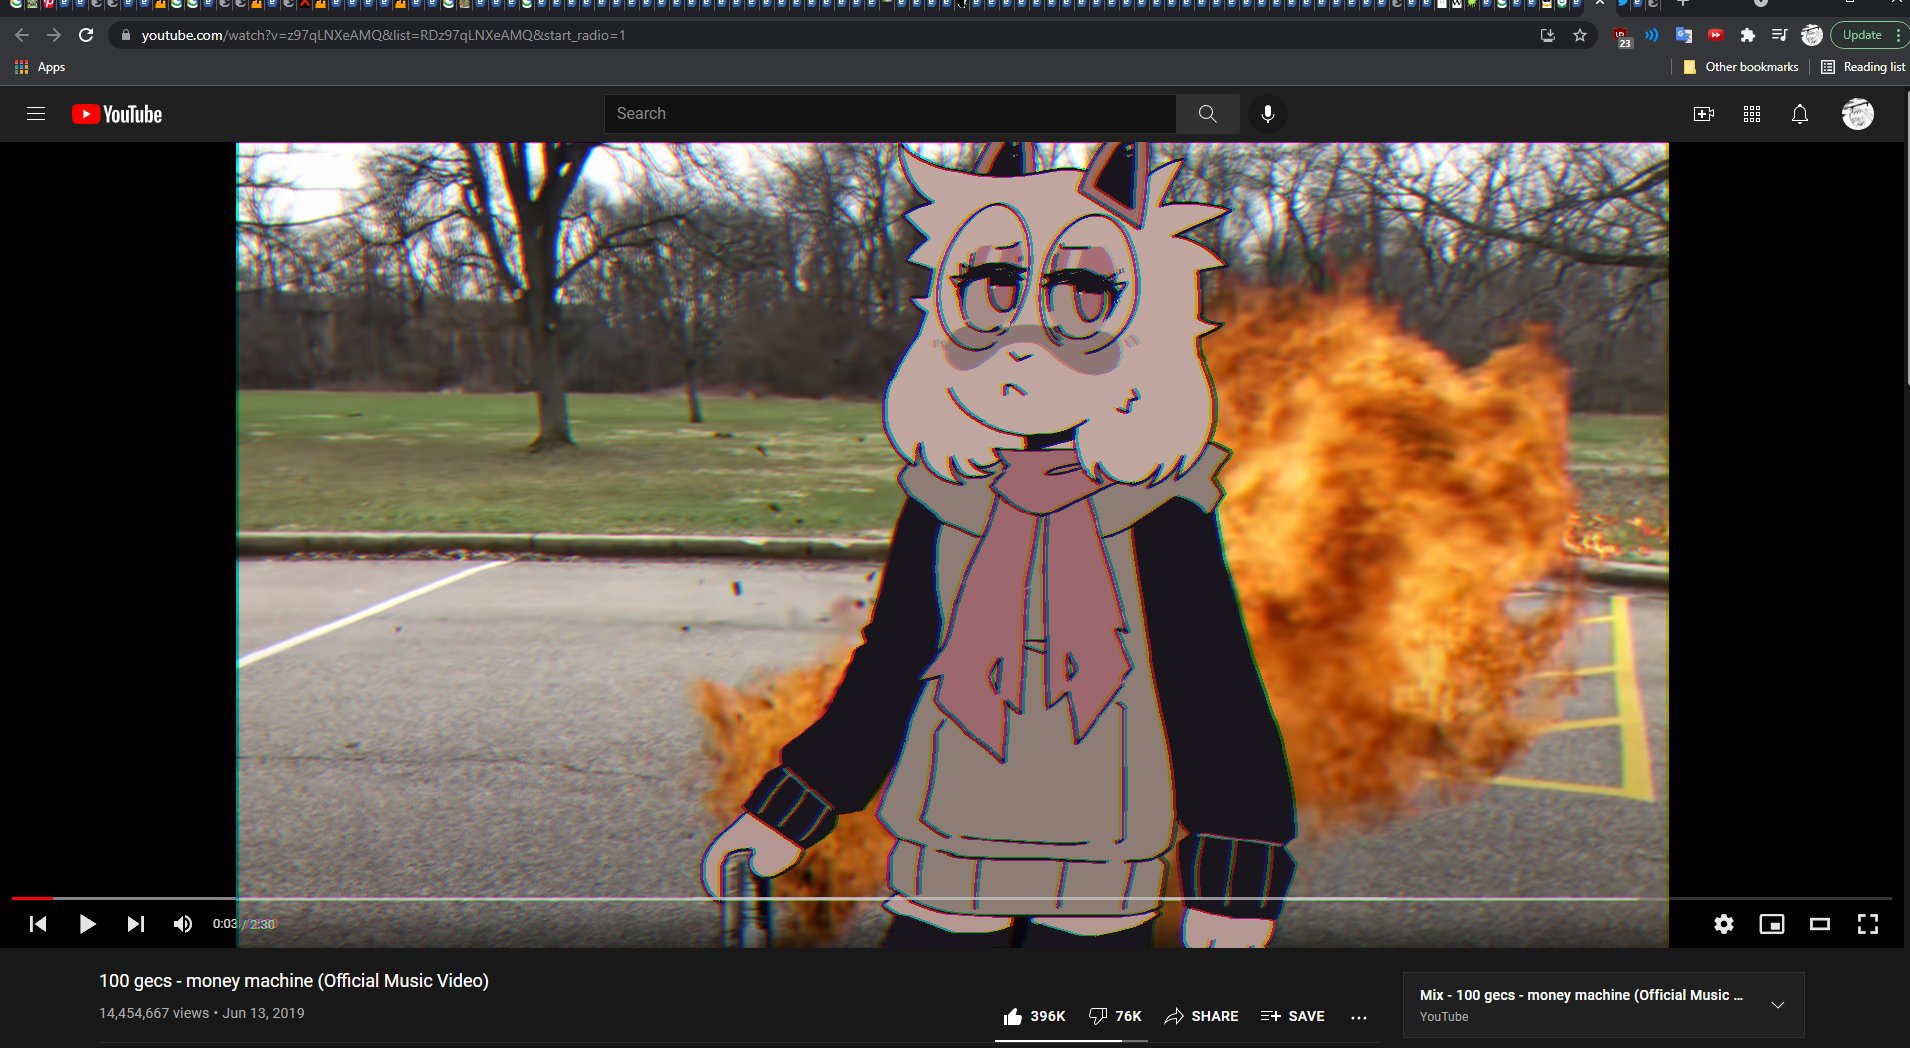This screenshot has height=1048, width=1910.
Task: Open the Mix - 100 gecs playlist title
Action: [x=1581, y=995]
